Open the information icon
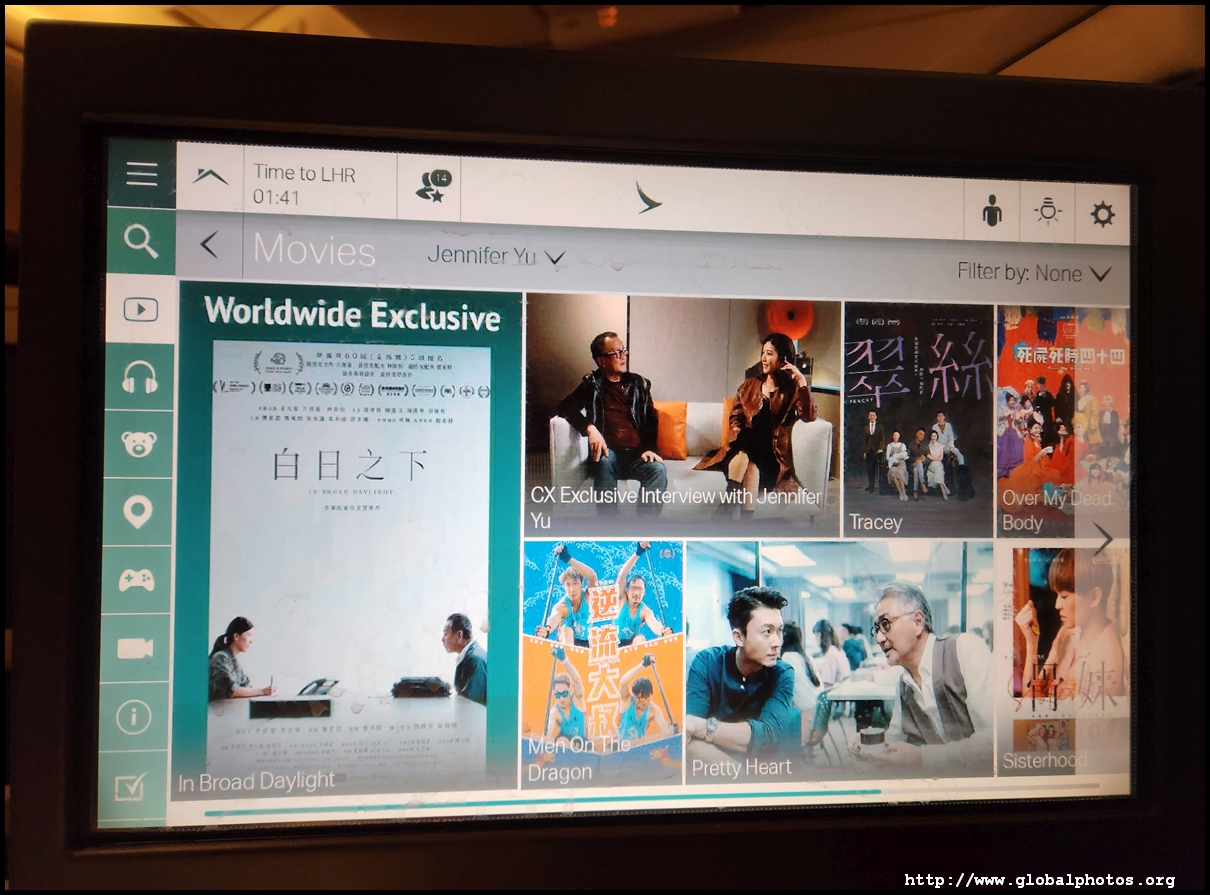The height and width of the screenshot is (895, 1210). point(134,716)
